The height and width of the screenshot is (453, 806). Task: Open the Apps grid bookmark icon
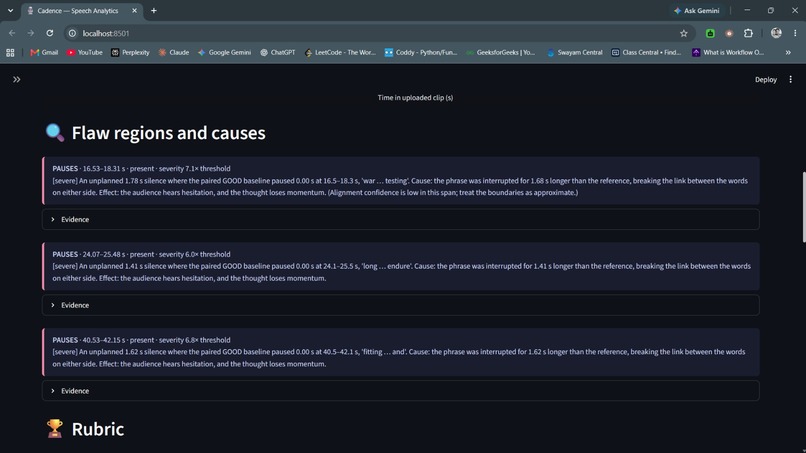pos(10,52)
